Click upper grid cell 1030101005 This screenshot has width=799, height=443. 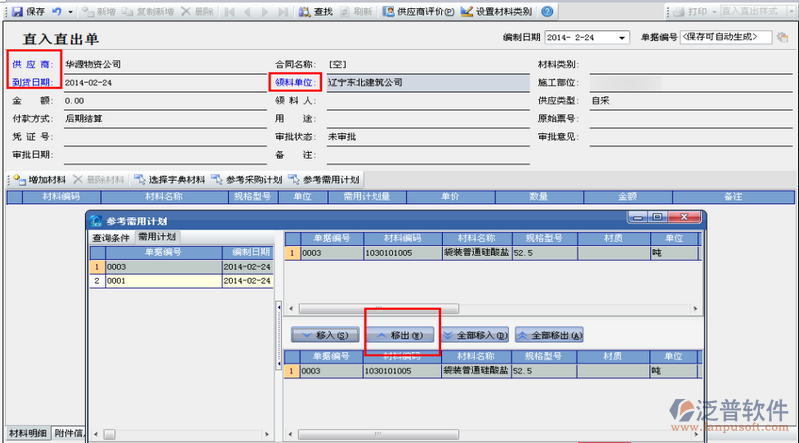click(x=403, y=253)
